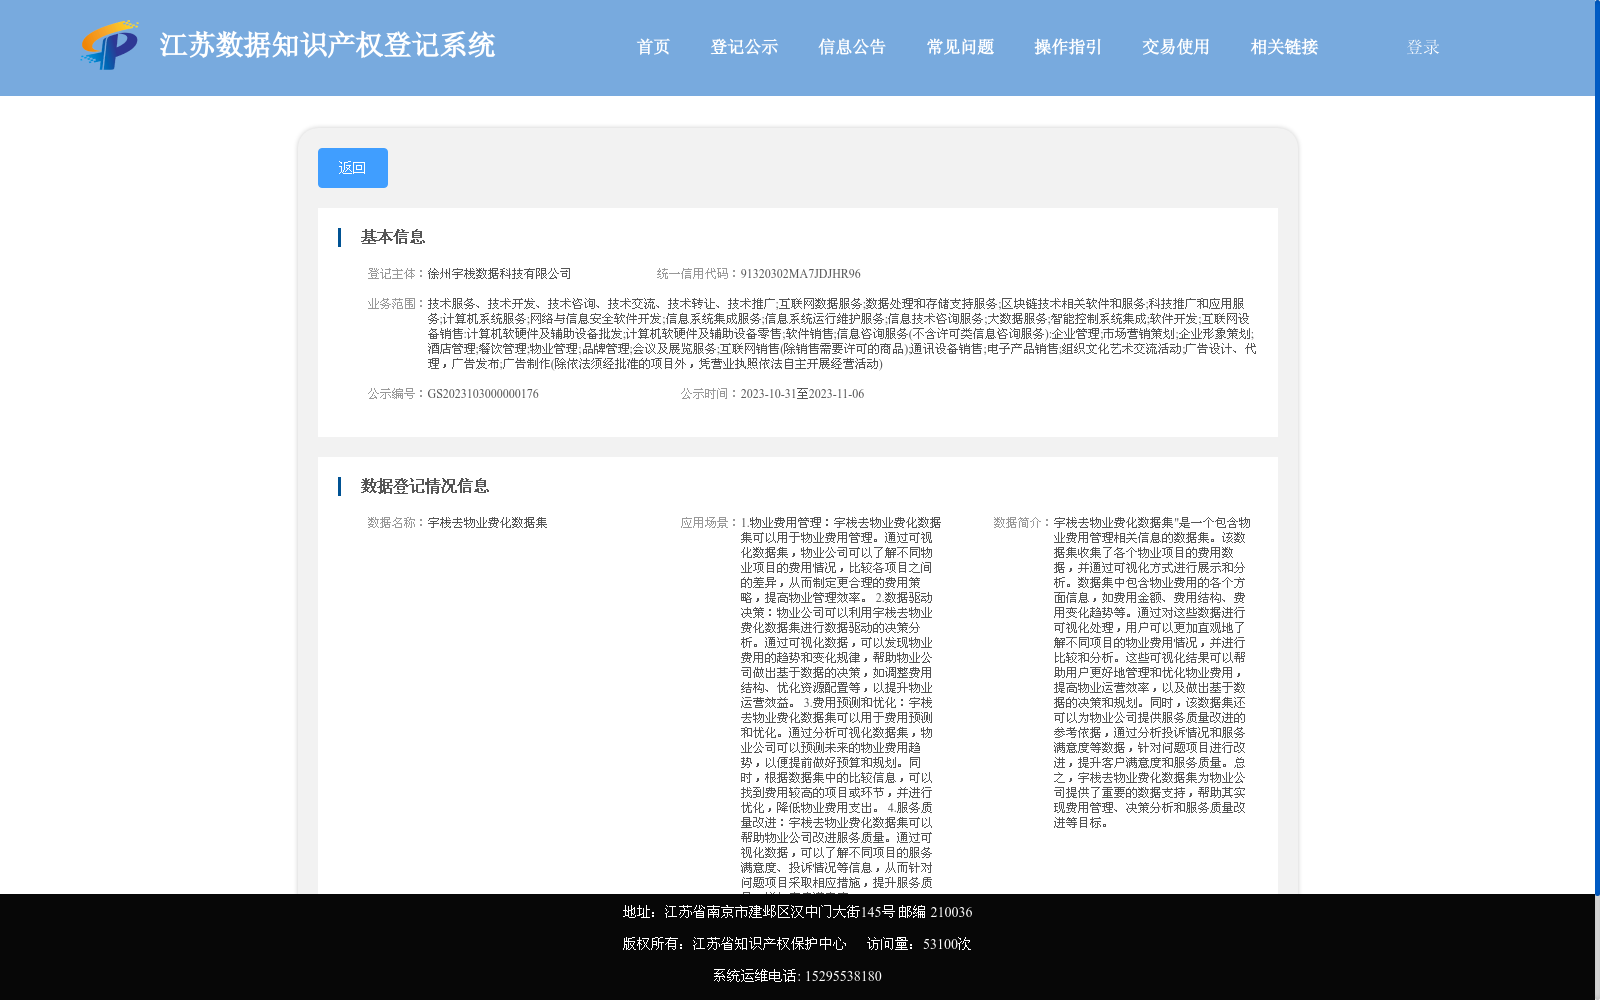Select publicity number GS2023103000000176
The height and width of the screenshot is (1000, 1600).
click(x=483, y=394)
